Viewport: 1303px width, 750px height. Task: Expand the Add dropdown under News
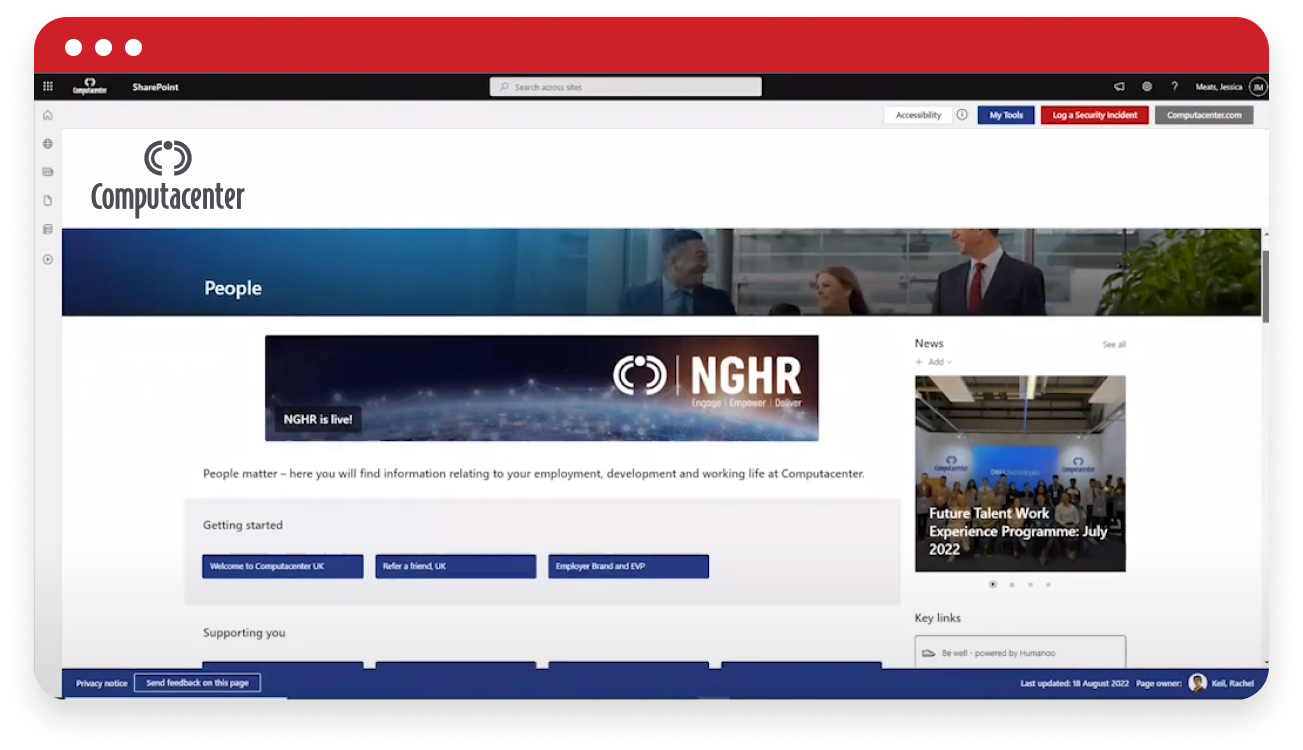934,362
